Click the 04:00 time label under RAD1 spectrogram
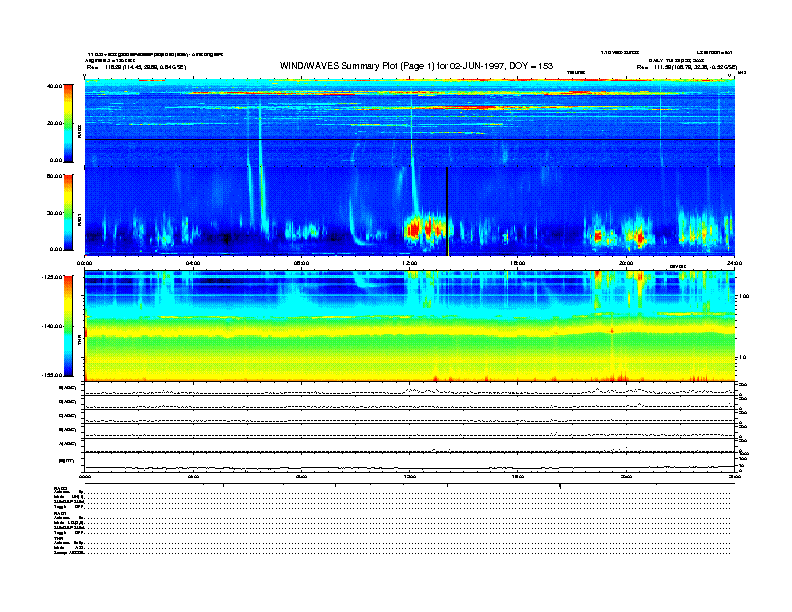This screenshot has width=792, height=612. [193, 263]
